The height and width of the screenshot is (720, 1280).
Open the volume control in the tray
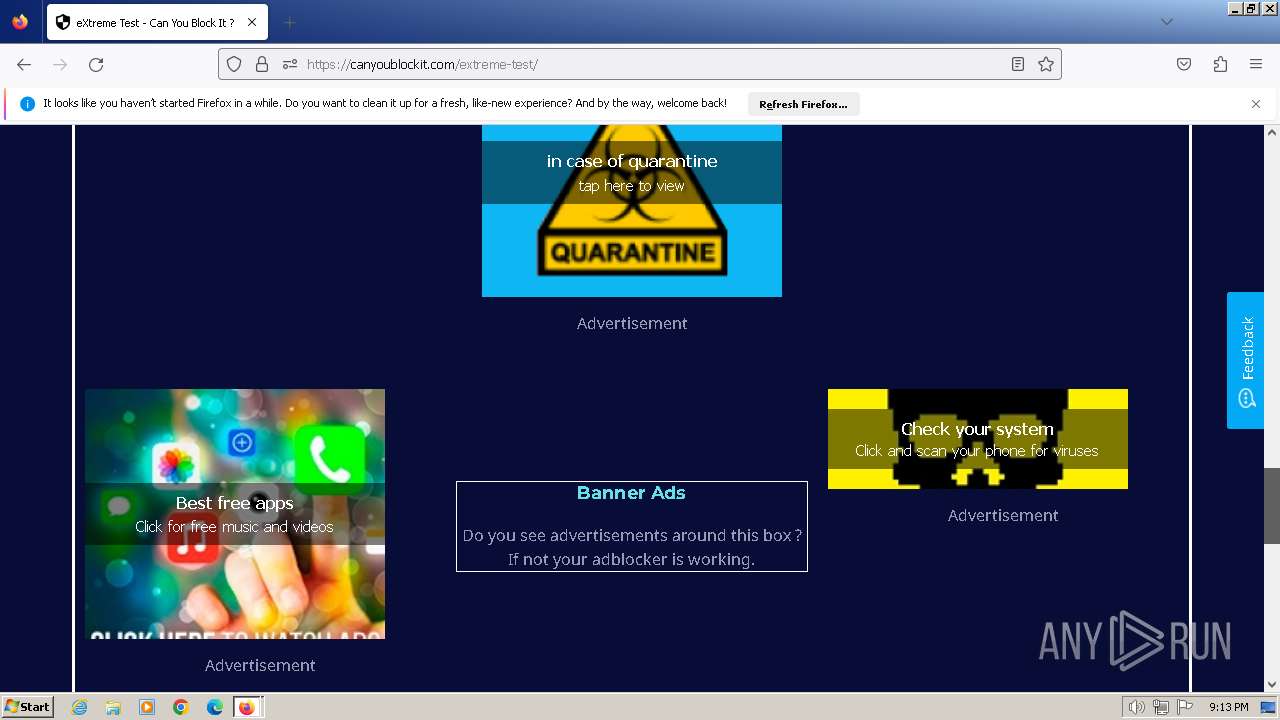pyautogui.click(x=1137, y=707)
